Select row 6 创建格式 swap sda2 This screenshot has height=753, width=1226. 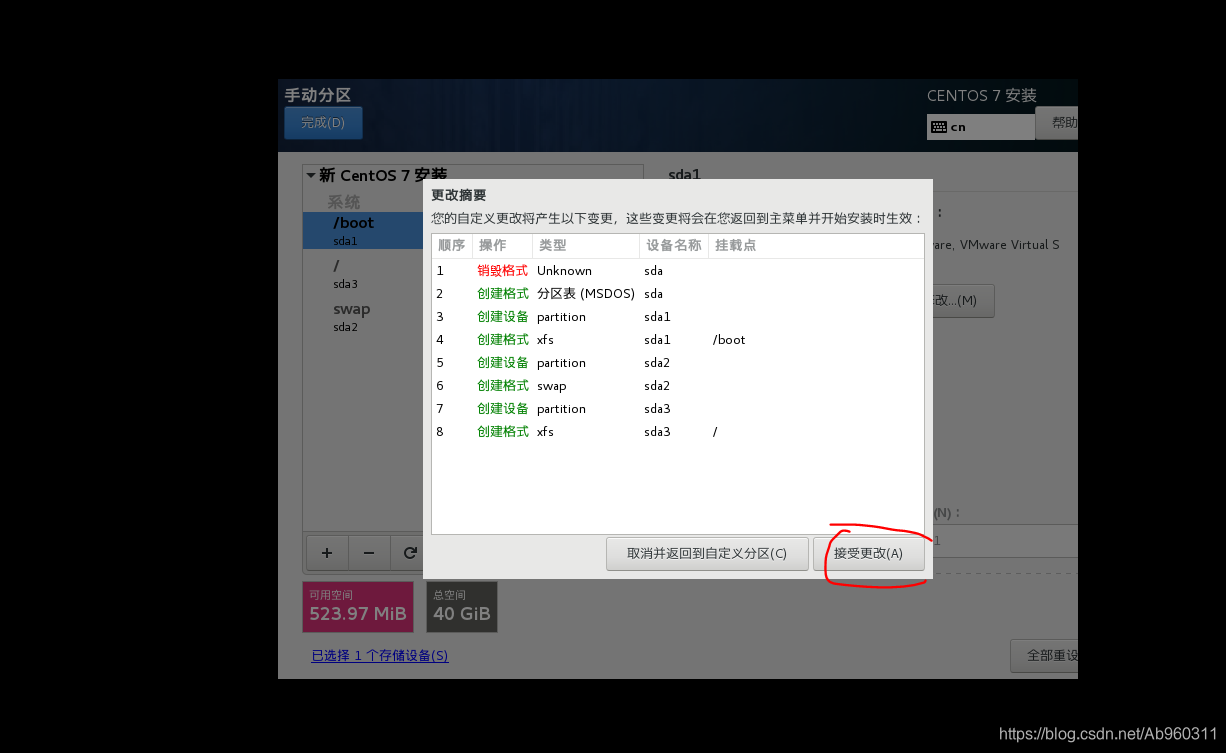pos(678,386)
